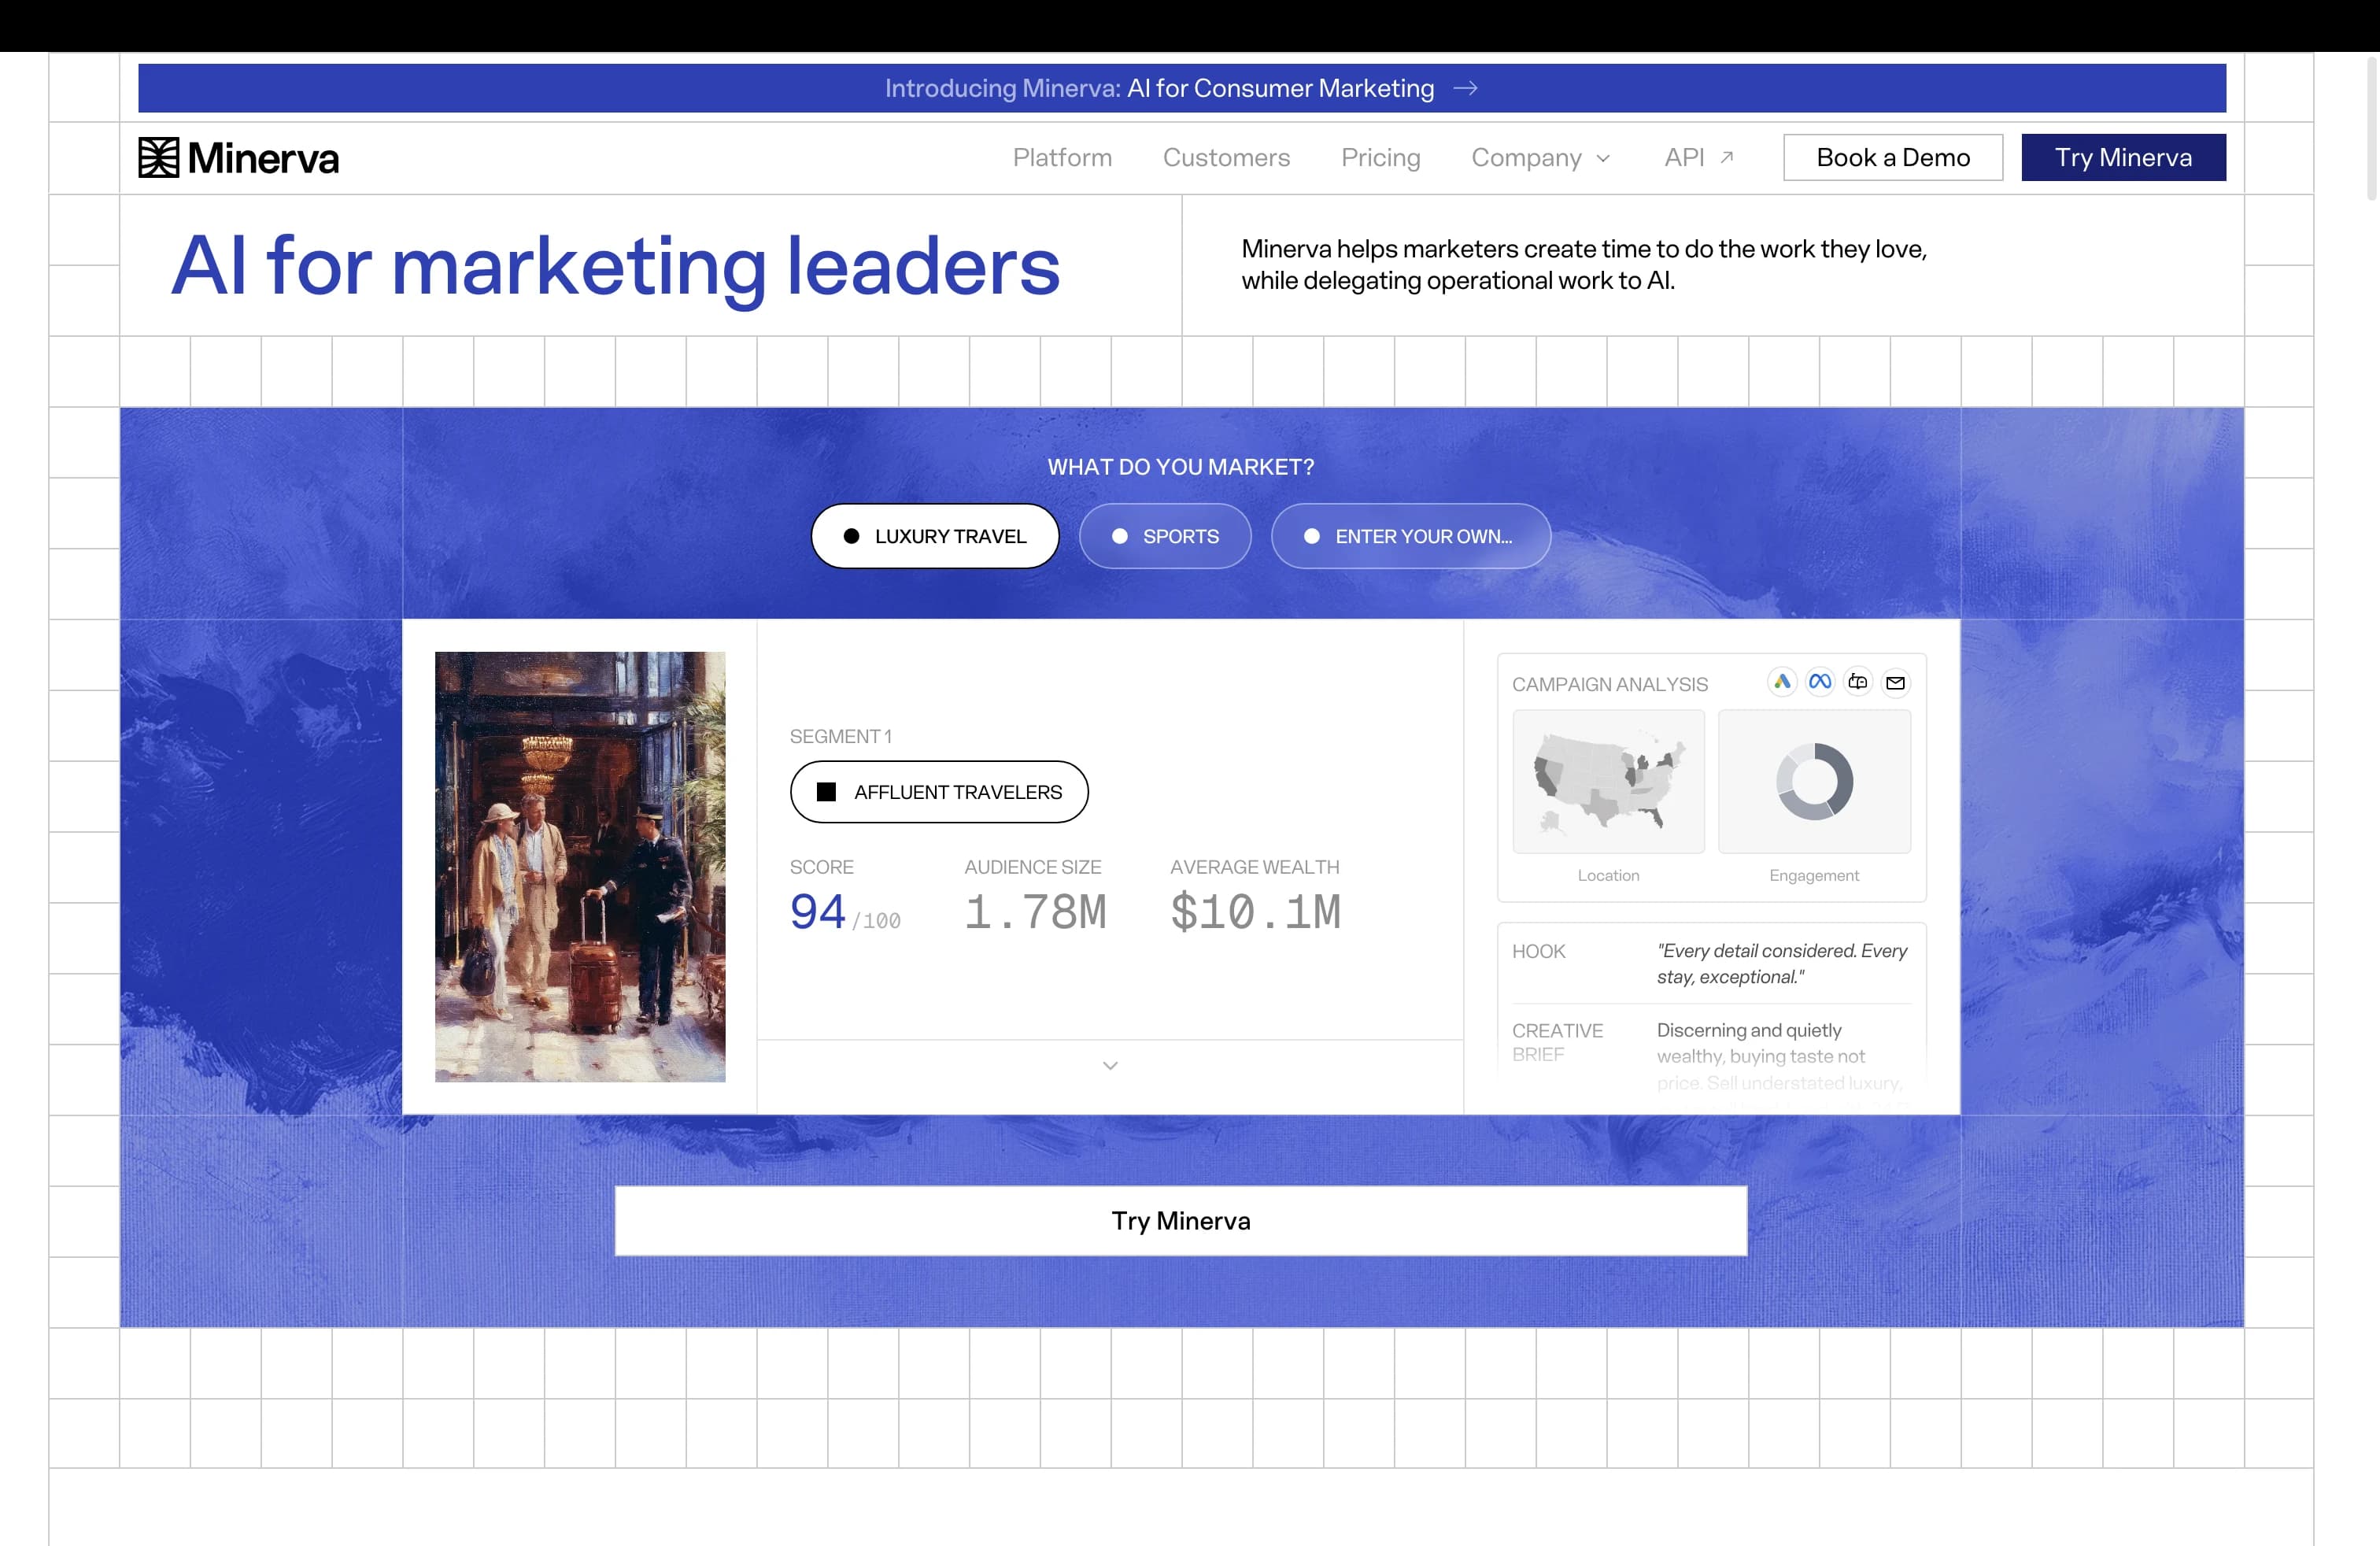Choose the SPORTS market option

(1165, 536)
